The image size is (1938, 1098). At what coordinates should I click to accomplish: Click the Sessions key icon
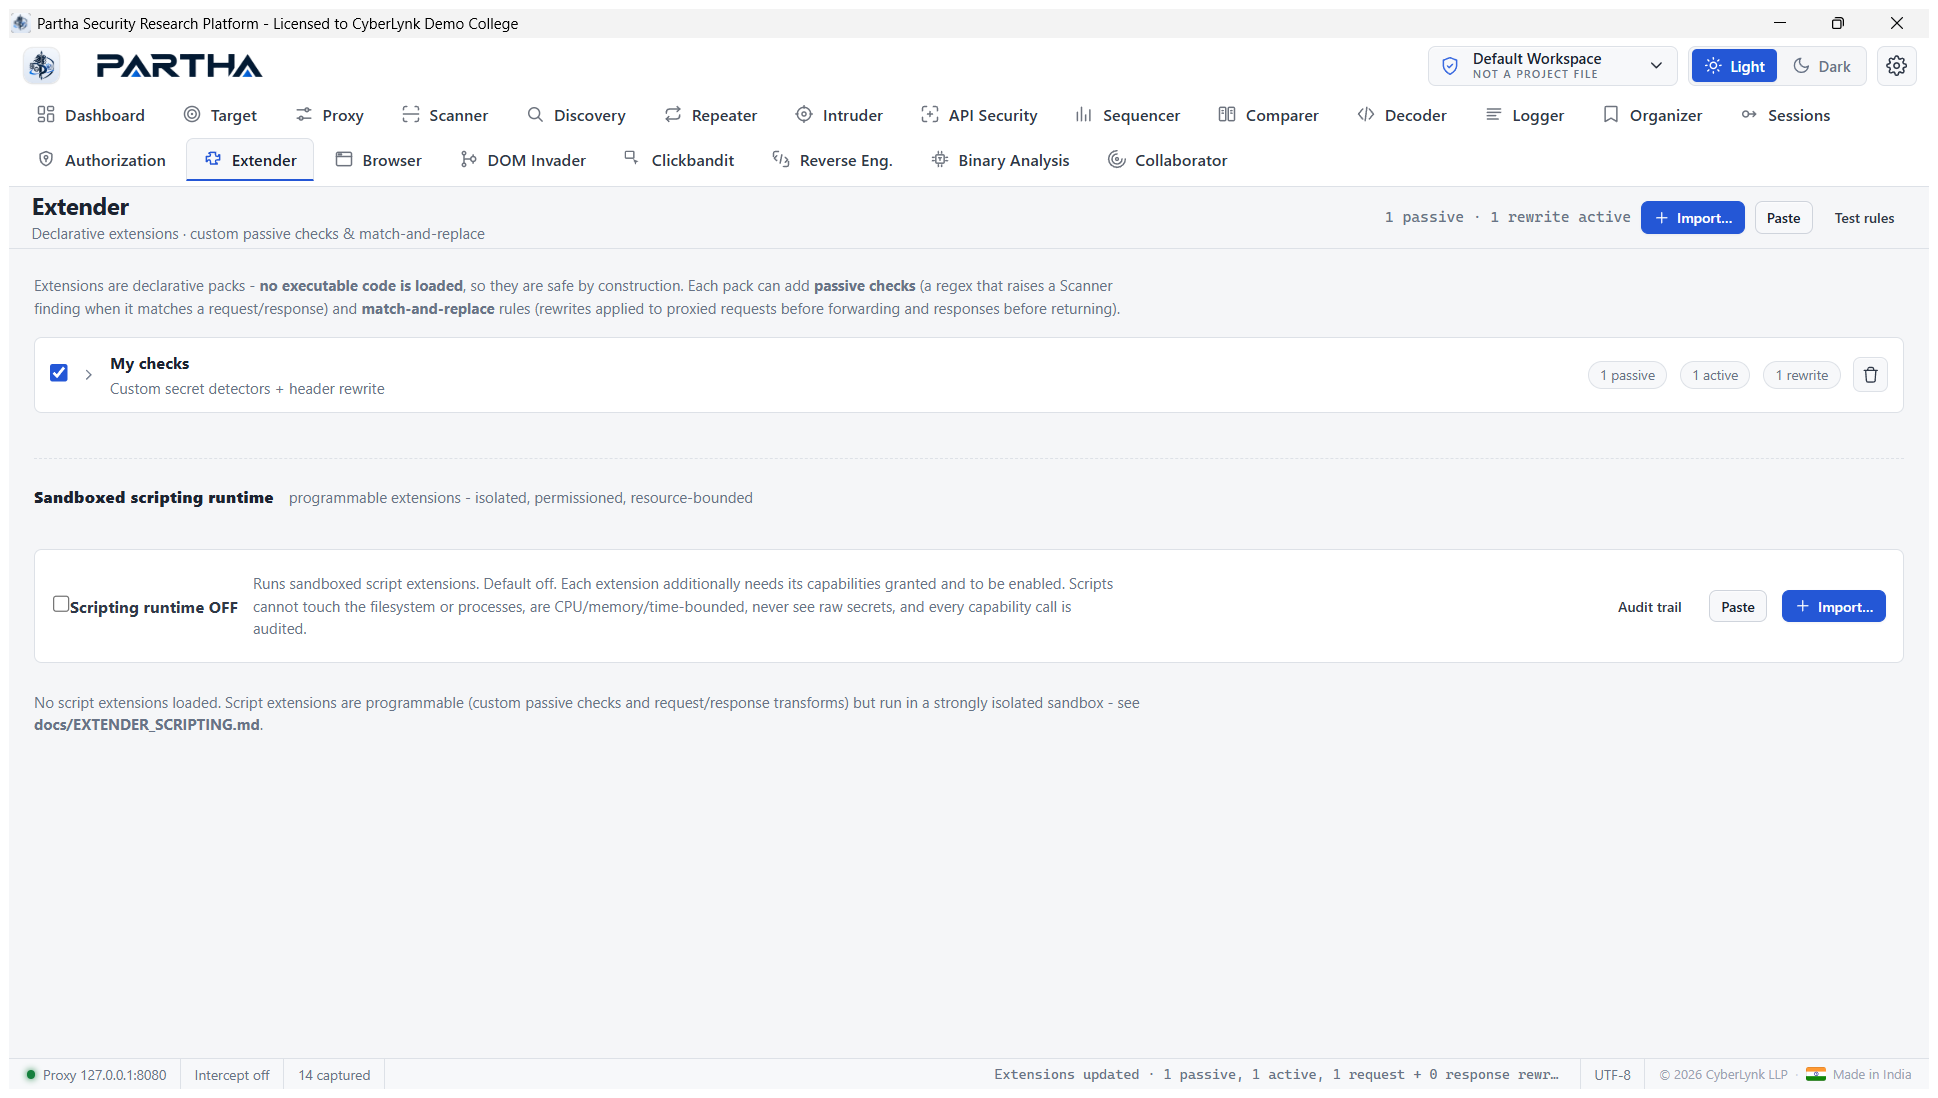tap(1749, 115)
